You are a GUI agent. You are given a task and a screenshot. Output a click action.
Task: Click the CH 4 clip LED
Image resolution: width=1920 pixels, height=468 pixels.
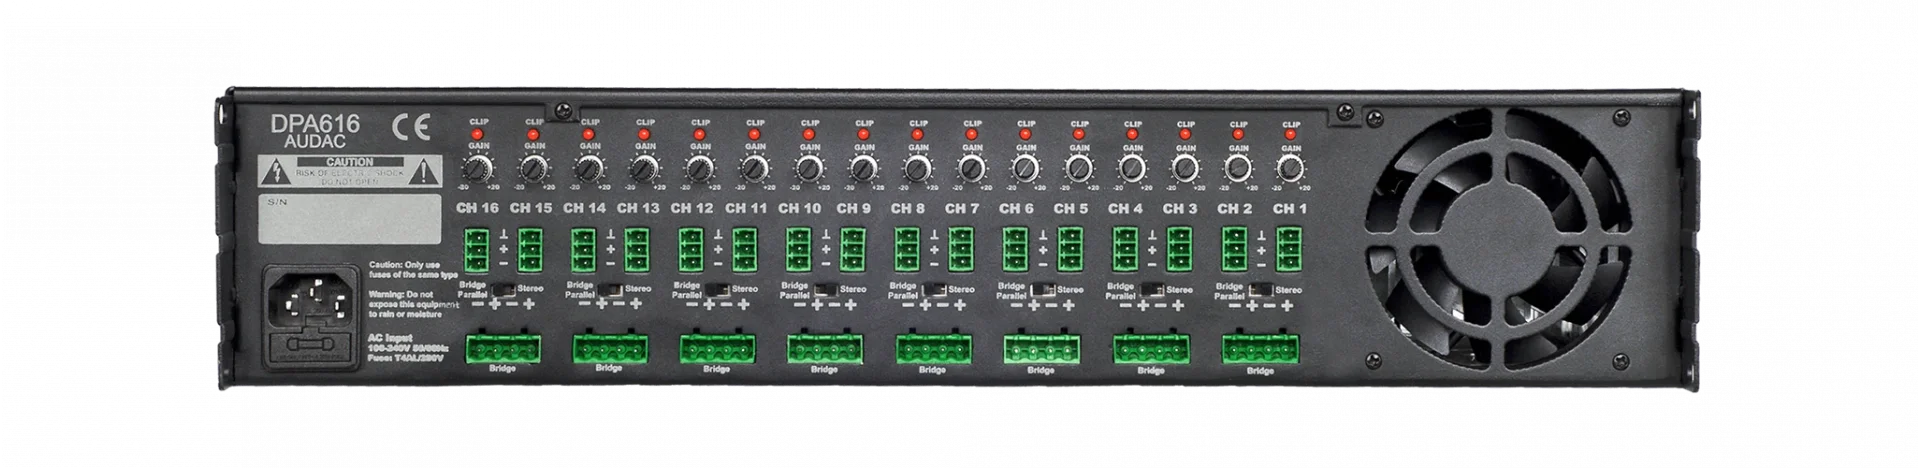tap(1131, 134)
